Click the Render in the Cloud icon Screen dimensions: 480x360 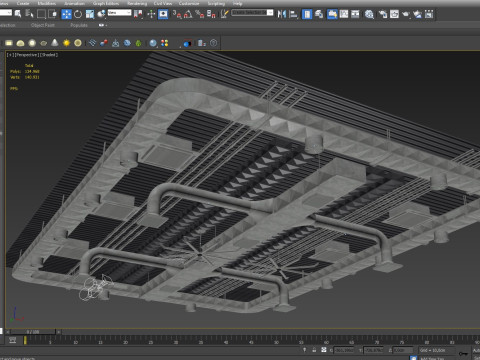tap(417, 14)
